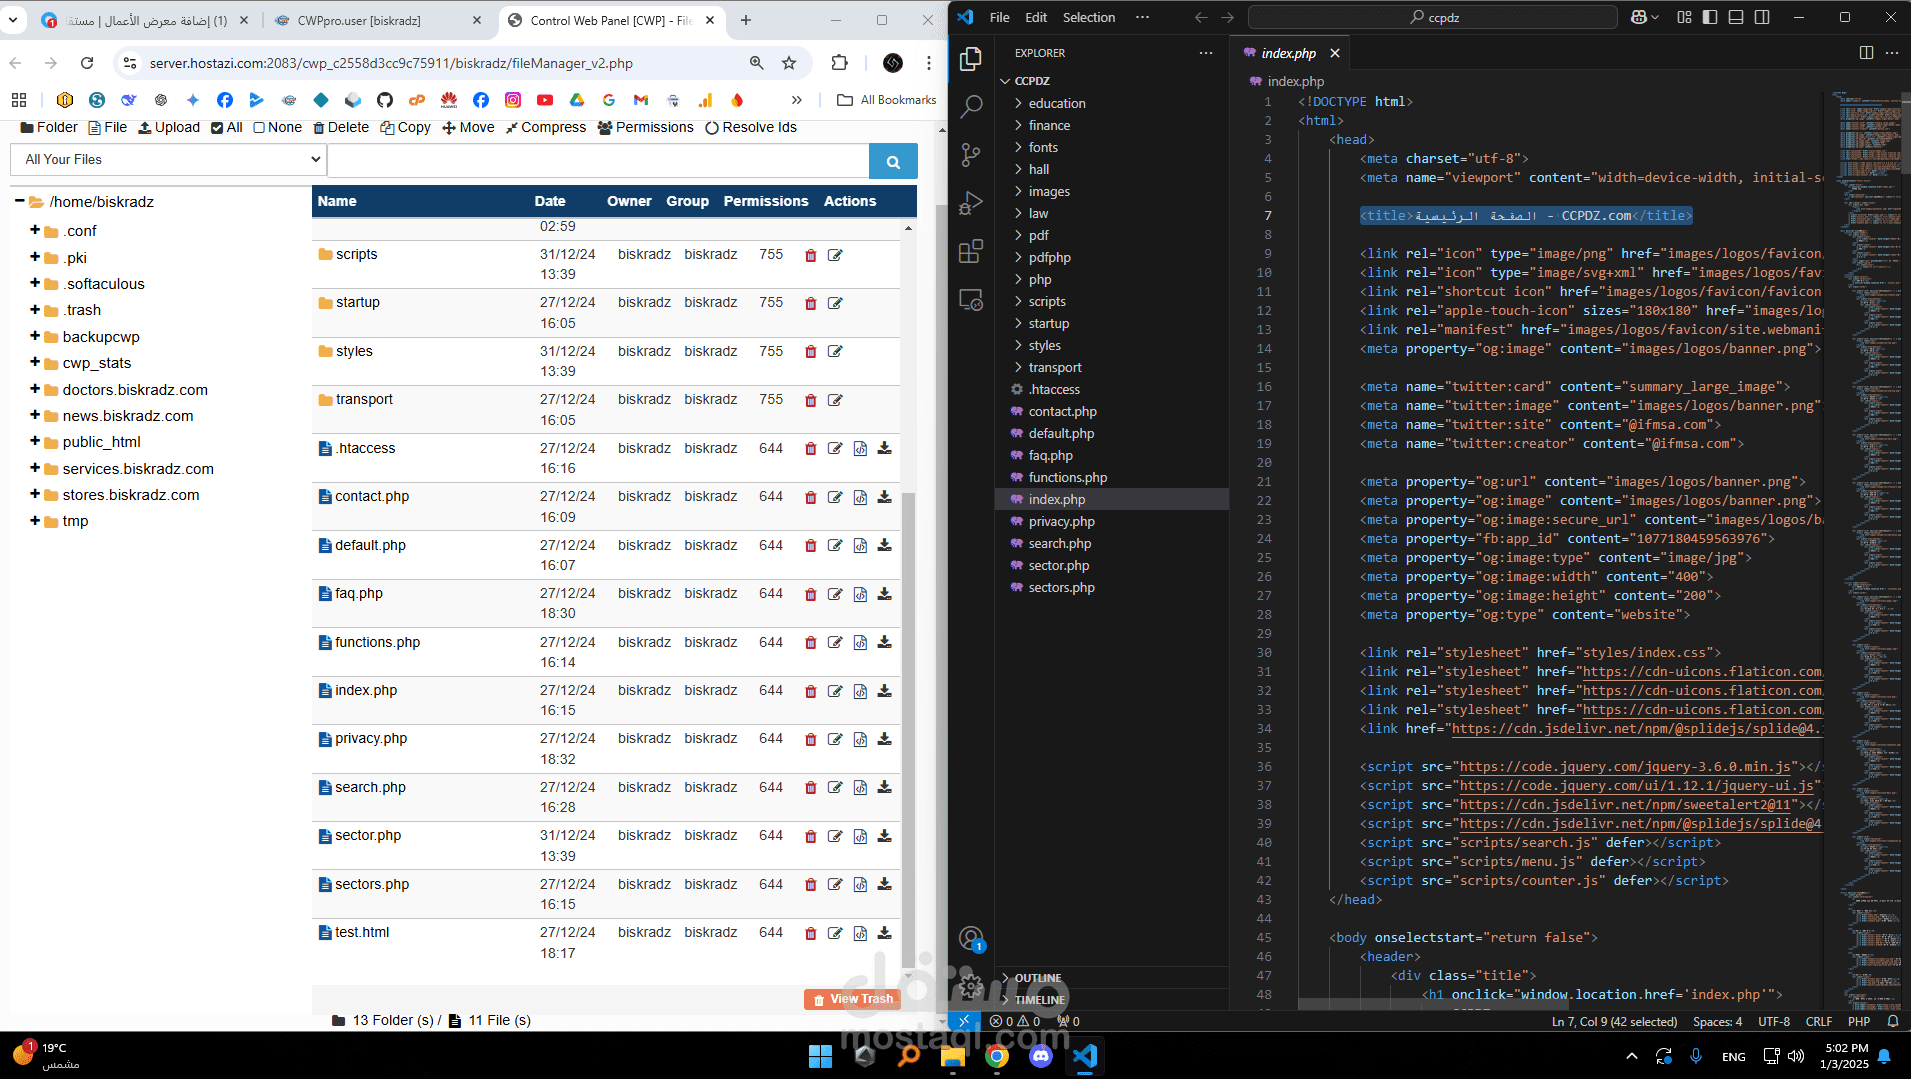This screenshot has width=1911, height=1079.
Task: Open the Selection menu in VS Code
Action: pyautogui.click(x=1088, y=17)
